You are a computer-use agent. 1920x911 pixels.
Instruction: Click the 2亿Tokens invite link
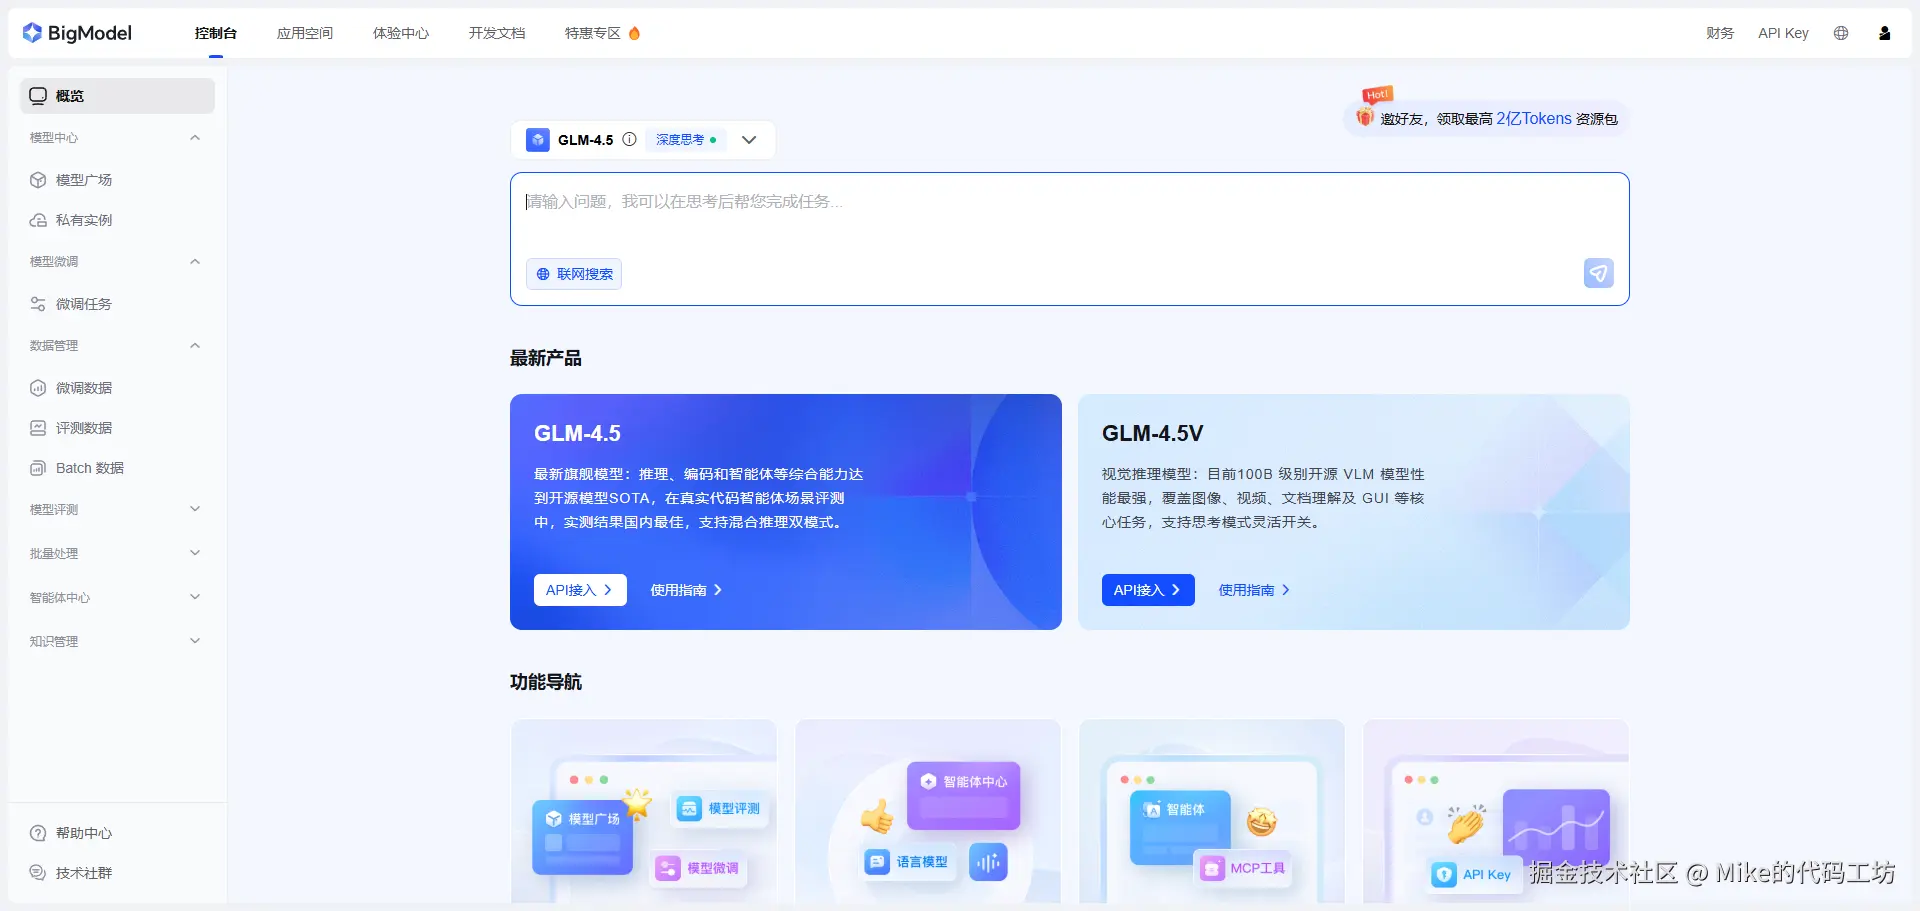pyautogui.click(x=1534, y=118)
